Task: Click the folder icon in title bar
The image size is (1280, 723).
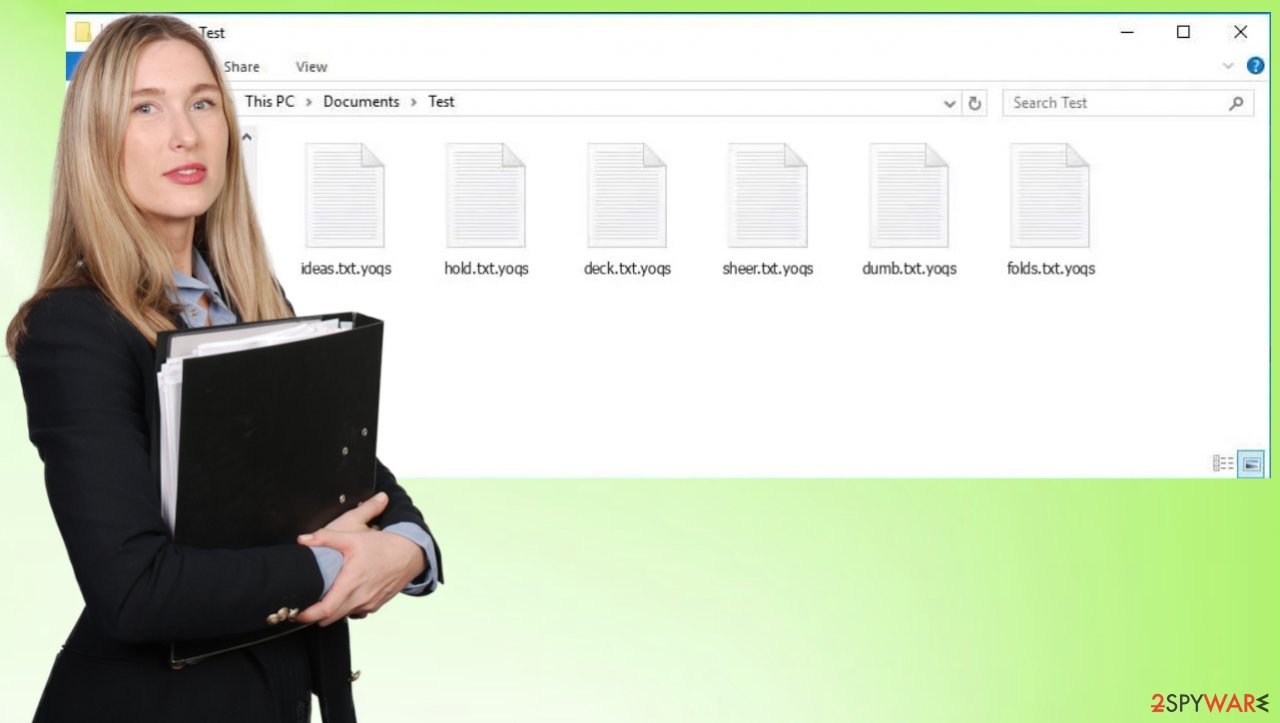Action: (x=82, y=32)
